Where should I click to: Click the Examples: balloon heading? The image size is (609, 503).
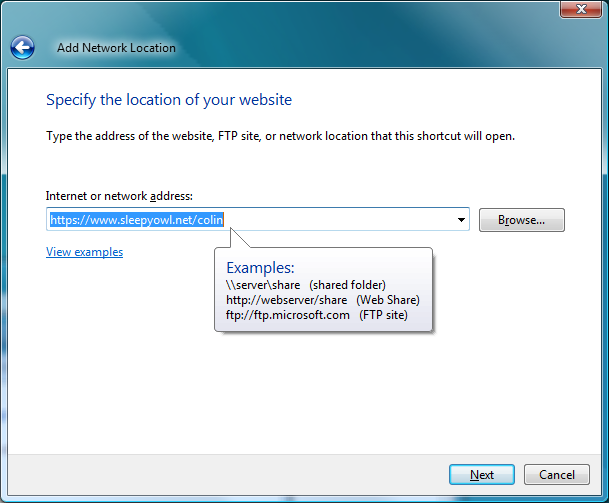pos(260,268)
